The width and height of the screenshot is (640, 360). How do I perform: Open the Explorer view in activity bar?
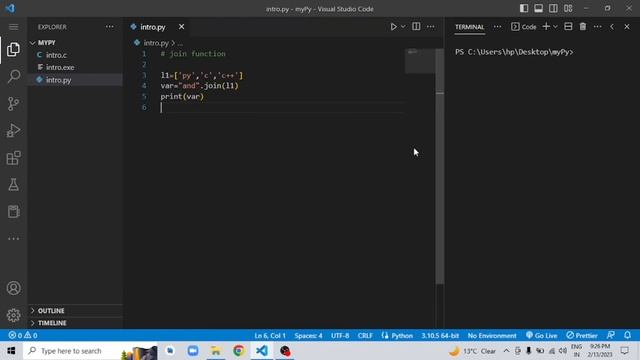(13, 49)
